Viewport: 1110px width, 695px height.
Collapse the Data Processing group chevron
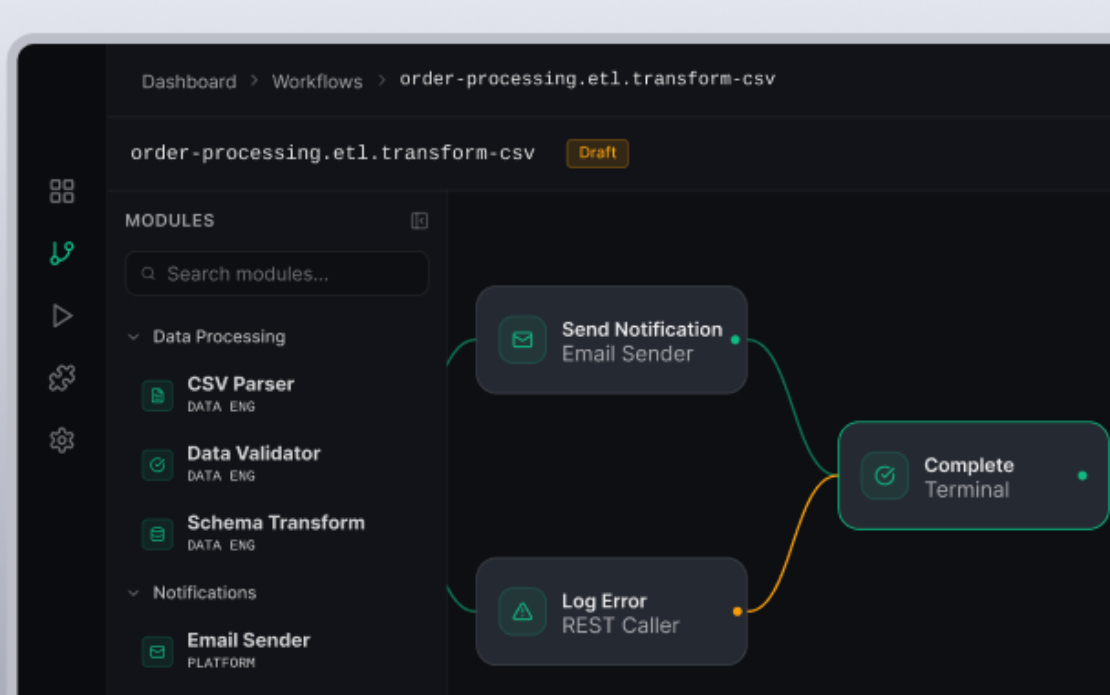pyautogui.click(x=133, y=337)
